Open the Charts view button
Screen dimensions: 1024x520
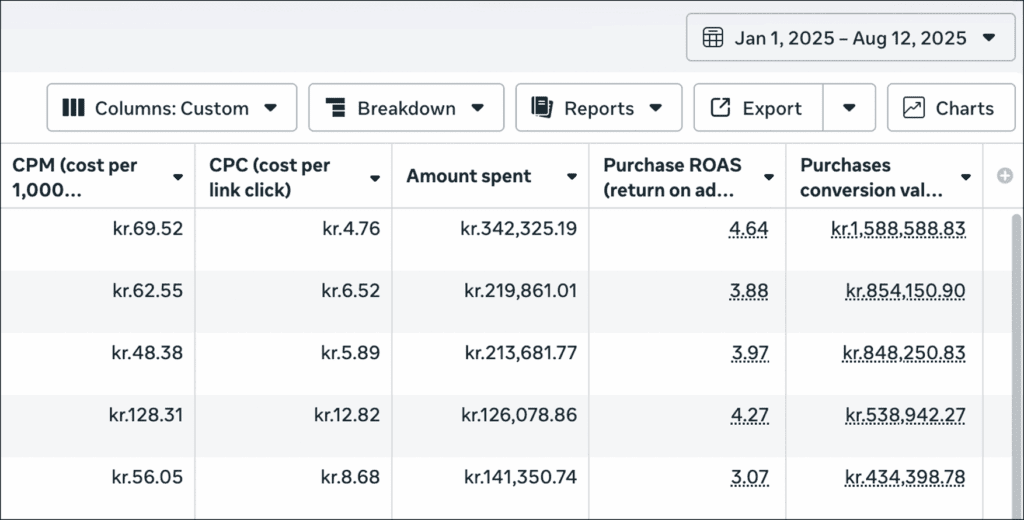click(950, 108)
